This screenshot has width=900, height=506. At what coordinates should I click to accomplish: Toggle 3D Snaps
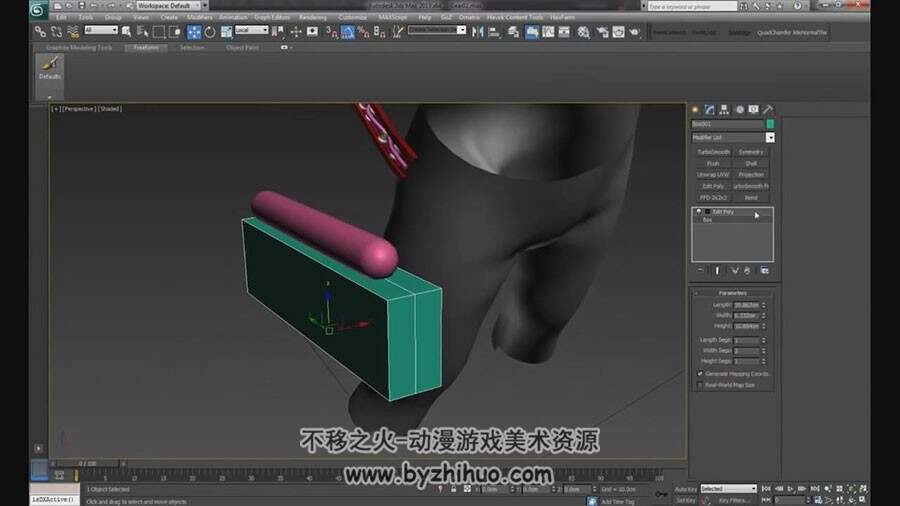click(331, 32)
